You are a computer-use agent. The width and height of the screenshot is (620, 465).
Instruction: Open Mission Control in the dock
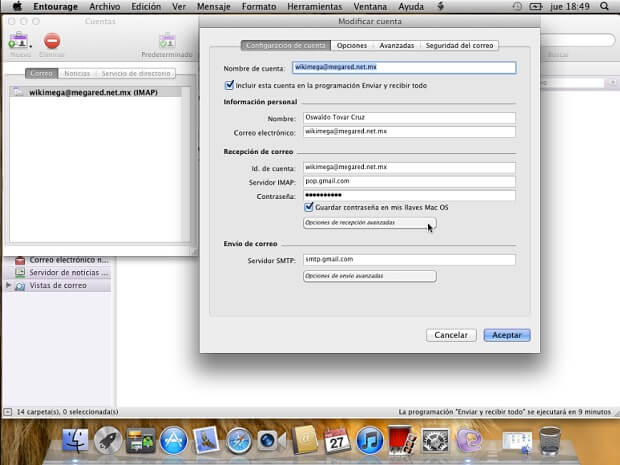(x=141, y=440)
